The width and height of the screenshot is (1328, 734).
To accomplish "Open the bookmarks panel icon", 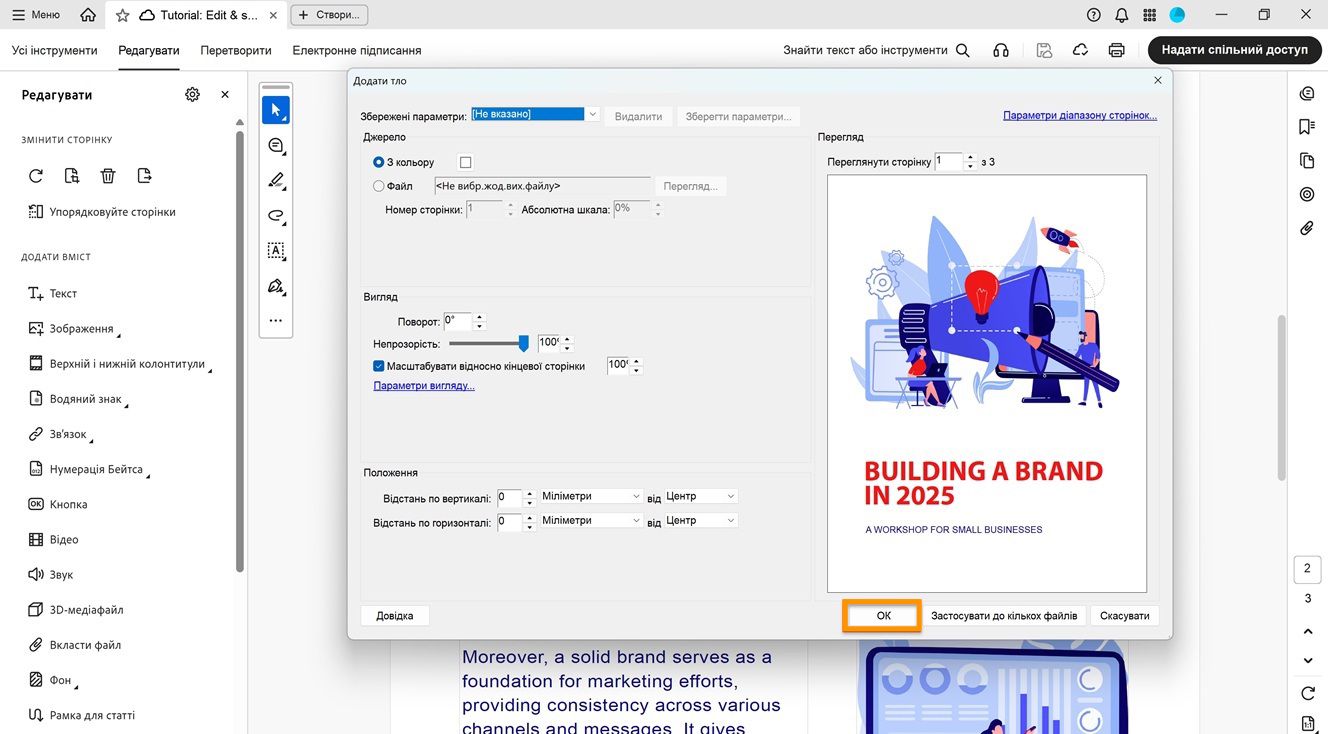I will click(1306, 127).
